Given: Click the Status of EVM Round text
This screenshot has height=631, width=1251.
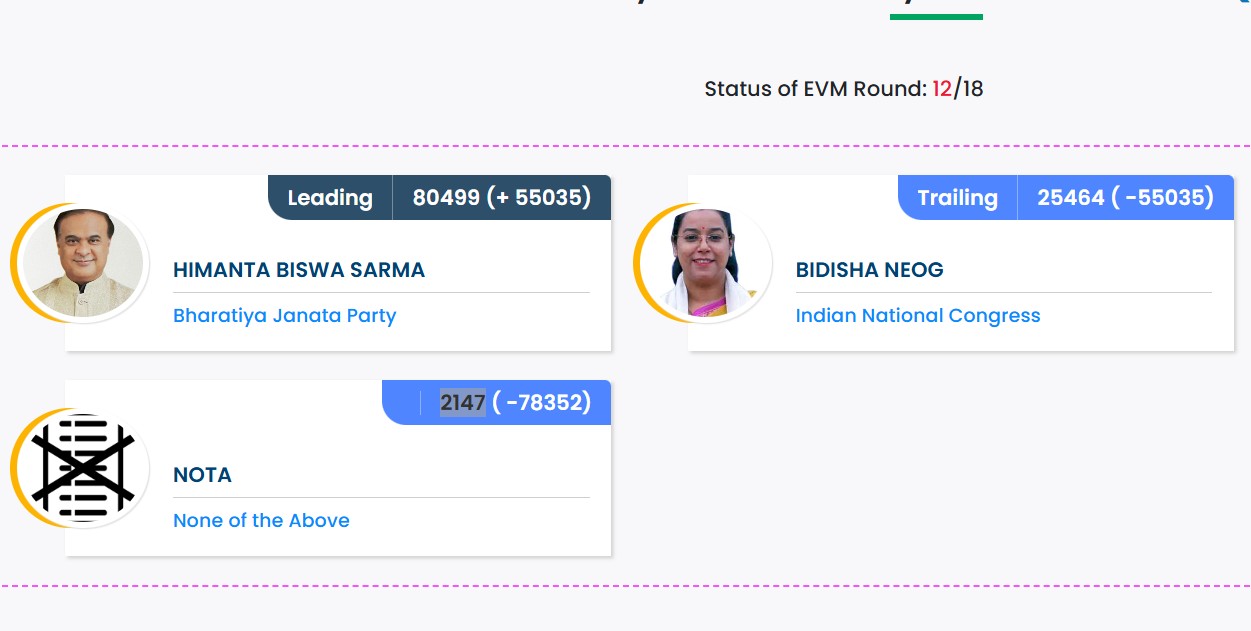Looking at the screenshot, I should [x=815, y=89].
